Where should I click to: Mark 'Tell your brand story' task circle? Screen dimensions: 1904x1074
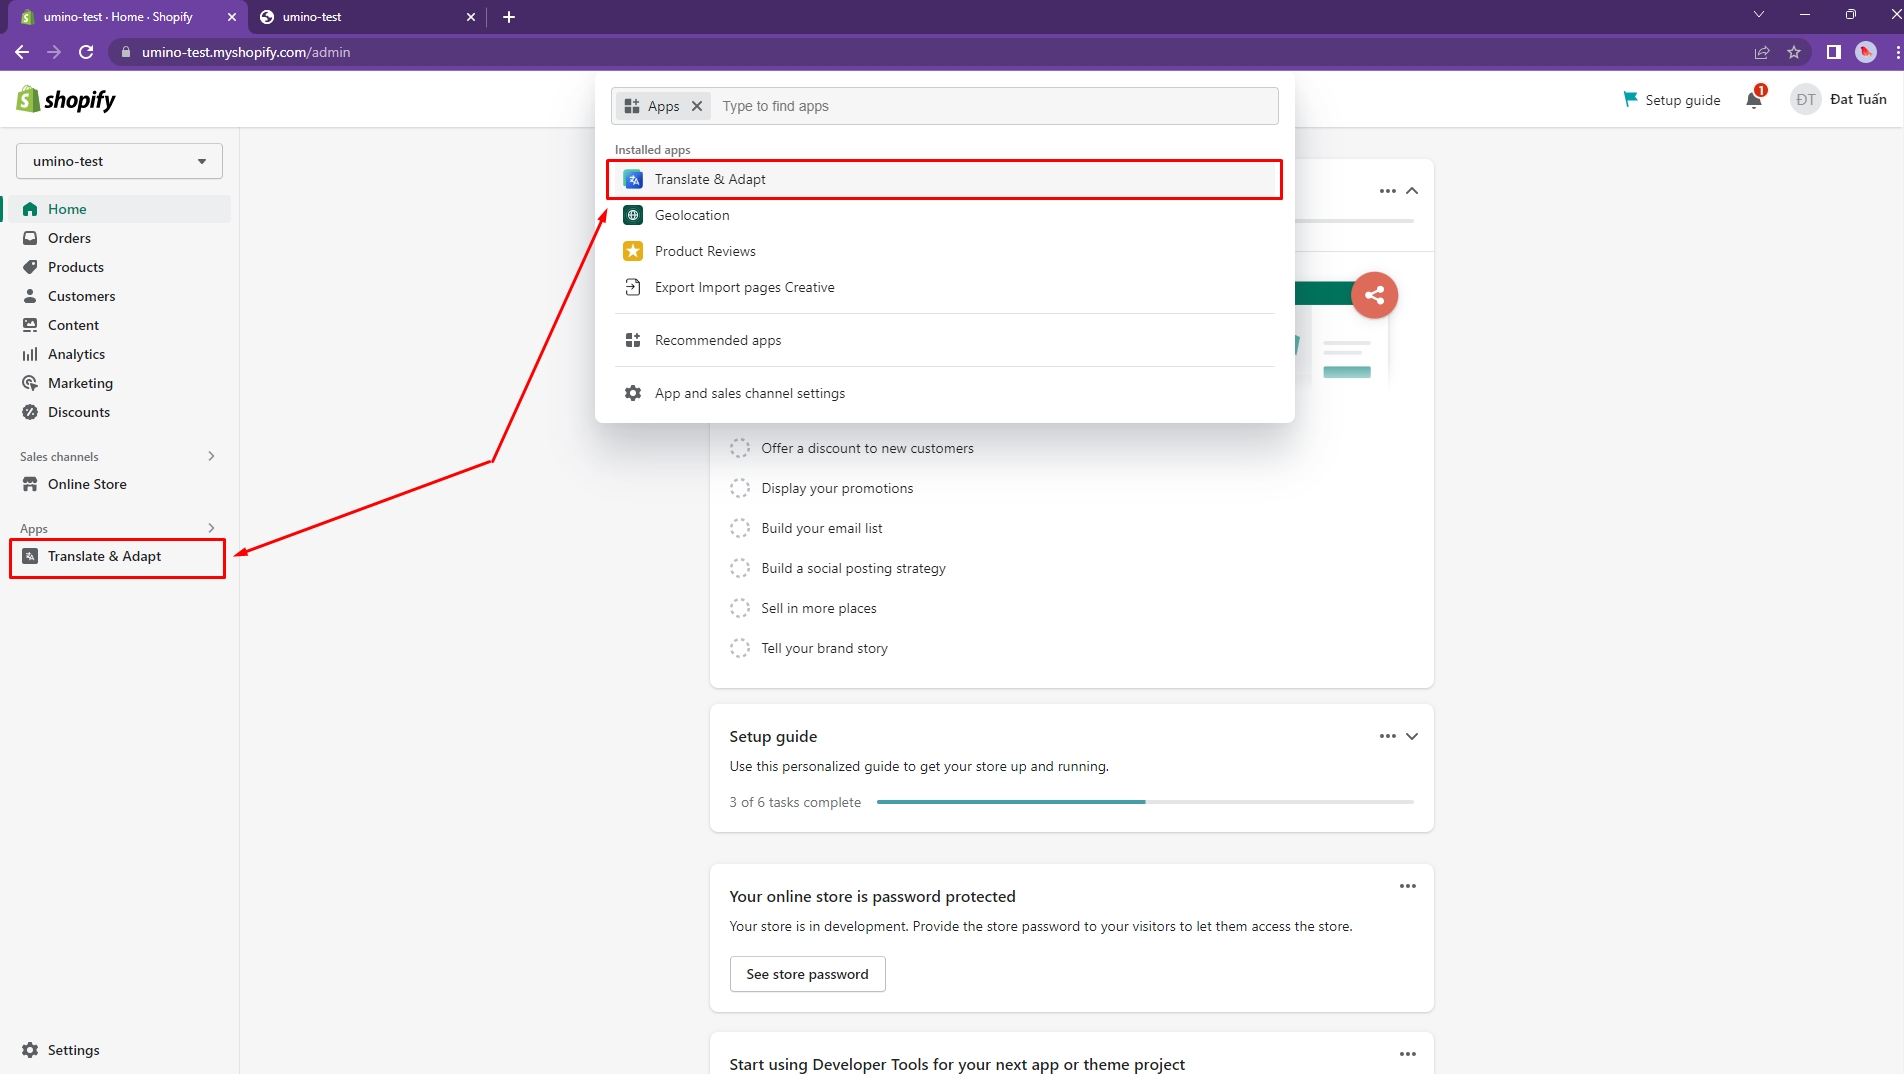click(x=740, y=648)
